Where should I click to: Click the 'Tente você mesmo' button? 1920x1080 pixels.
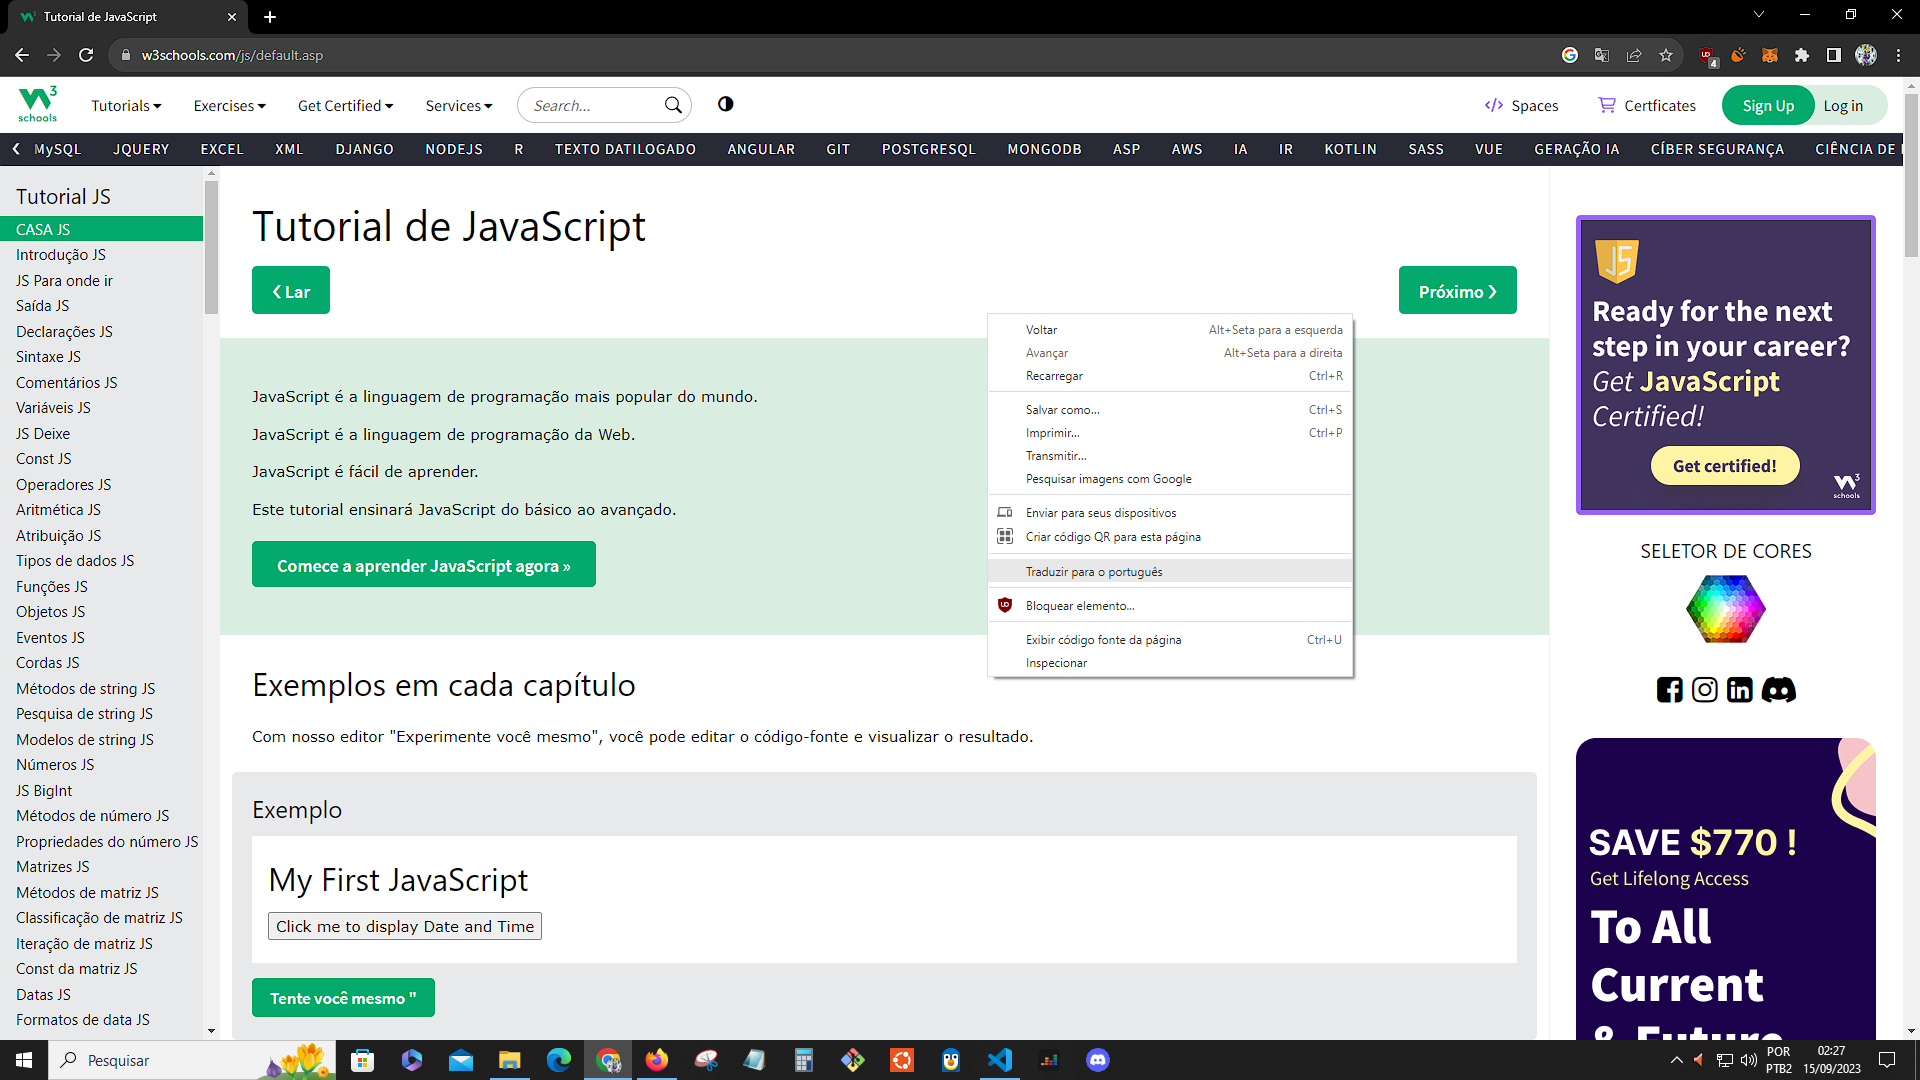click(x=343, y=998)
